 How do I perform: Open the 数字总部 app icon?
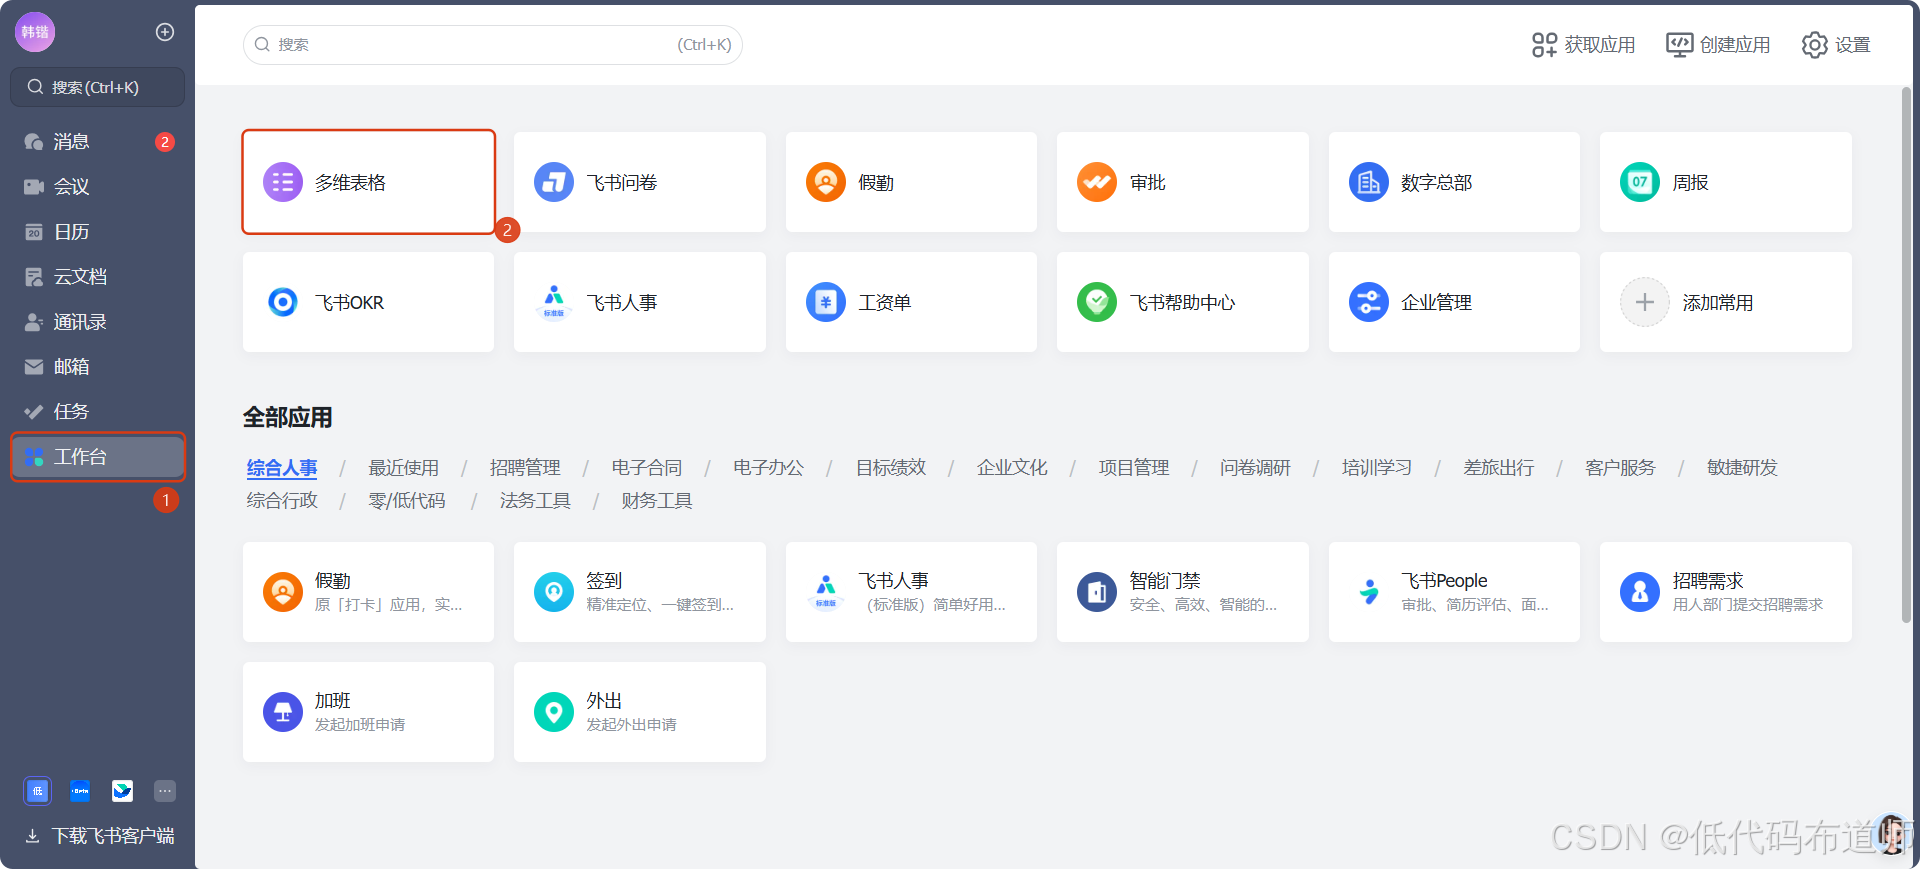click(x=1369, y=182)
